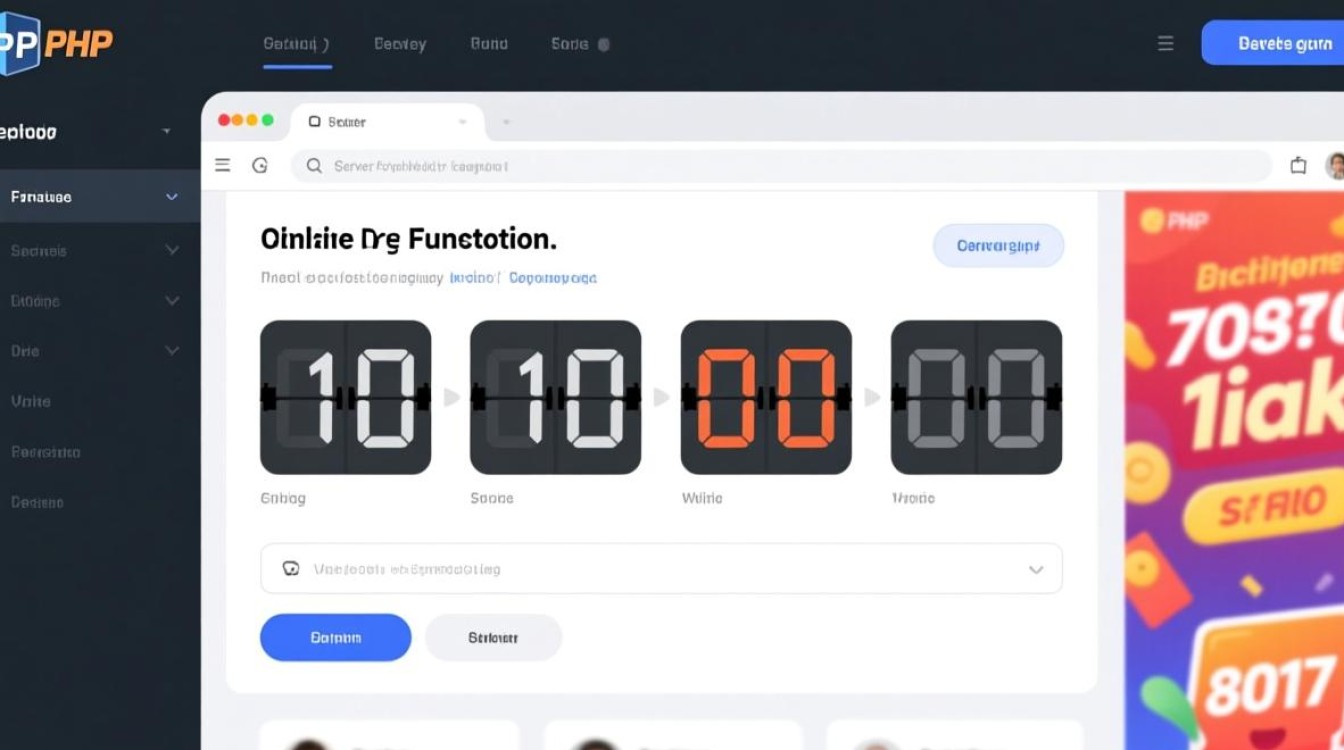This screenshot has width=1344, height=750.
Task: Click the small icon inside the wide select field
Action: coord(291,569)
